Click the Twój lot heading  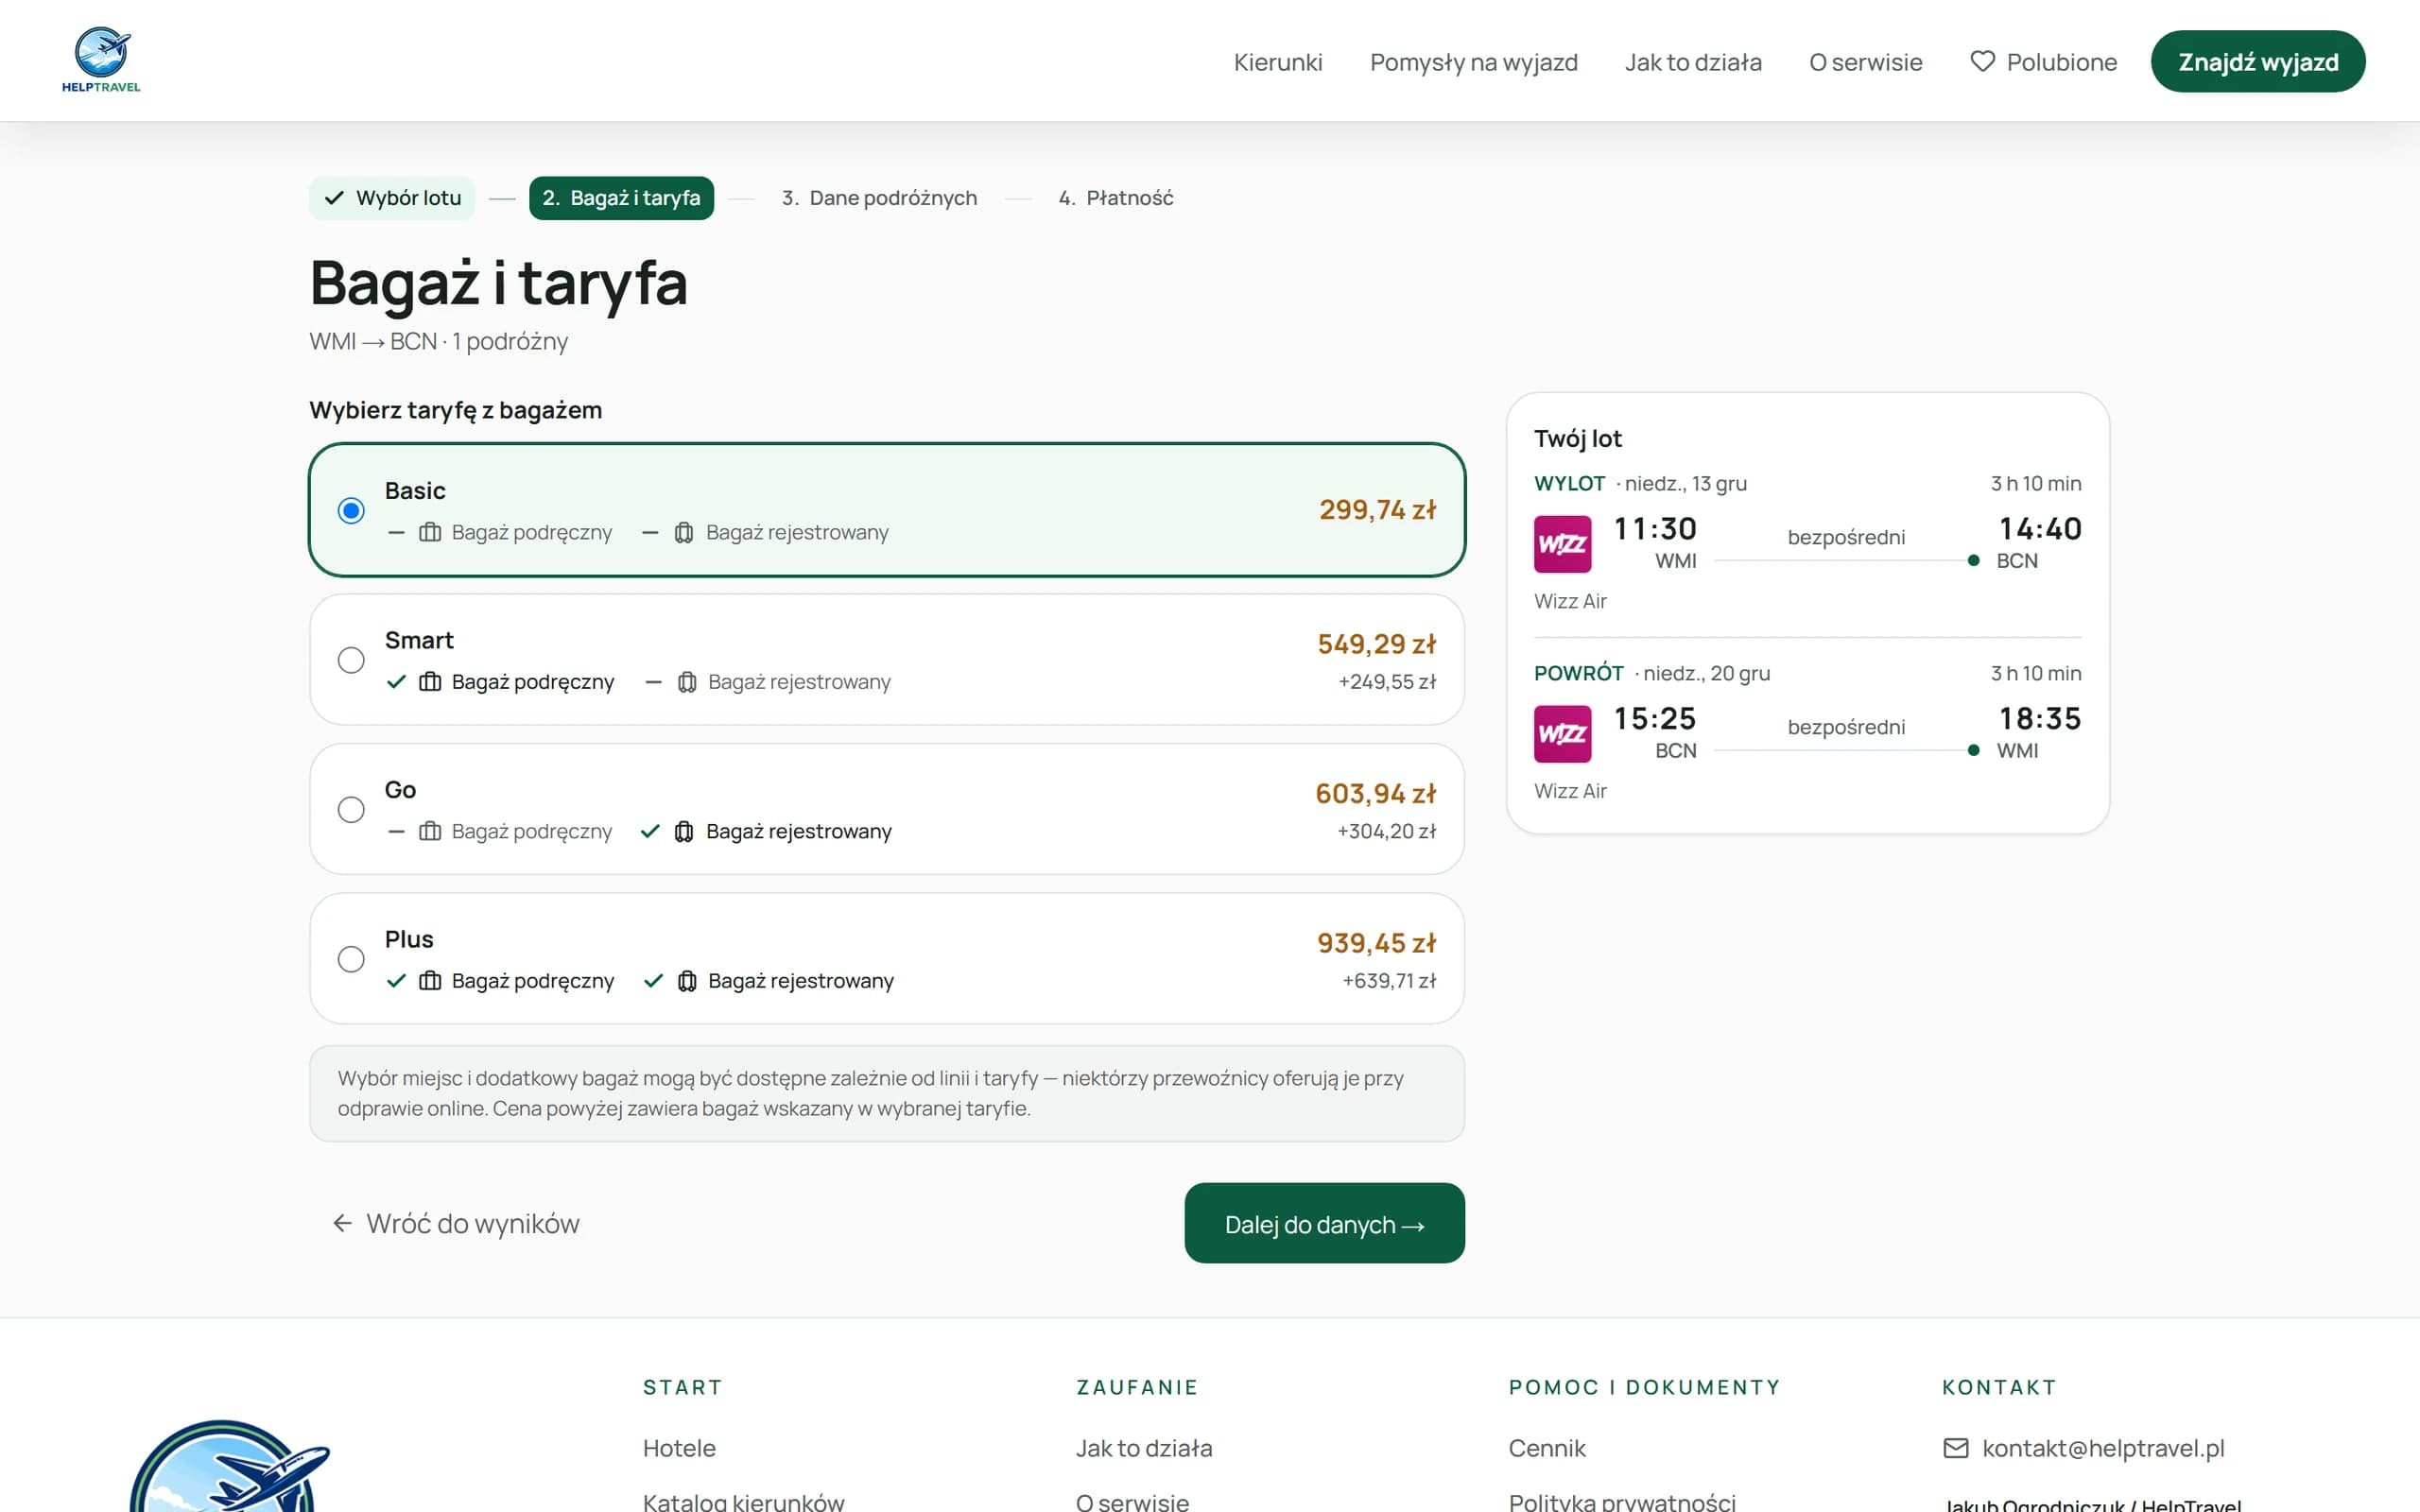click(1577, 439)
